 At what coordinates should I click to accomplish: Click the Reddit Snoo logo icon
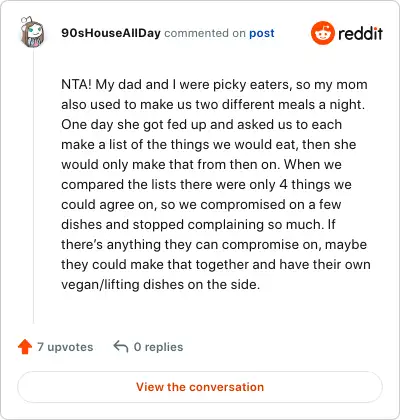322,33
